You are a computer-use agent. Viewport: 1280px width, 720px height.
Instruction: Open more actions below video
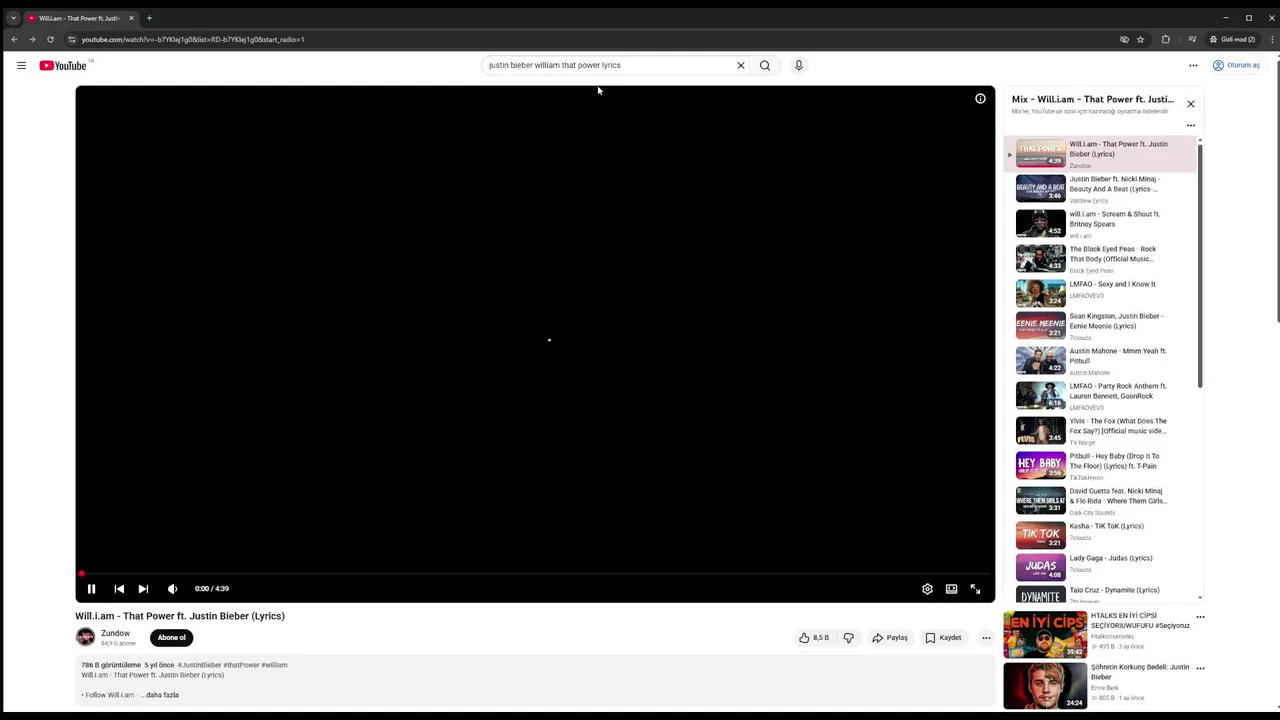coord(986,637)
